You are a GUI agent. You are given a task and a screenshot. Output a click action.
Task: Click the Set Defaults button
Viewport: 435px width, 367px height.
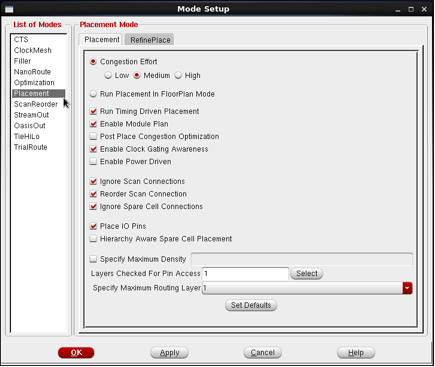[x=251, y=305]
